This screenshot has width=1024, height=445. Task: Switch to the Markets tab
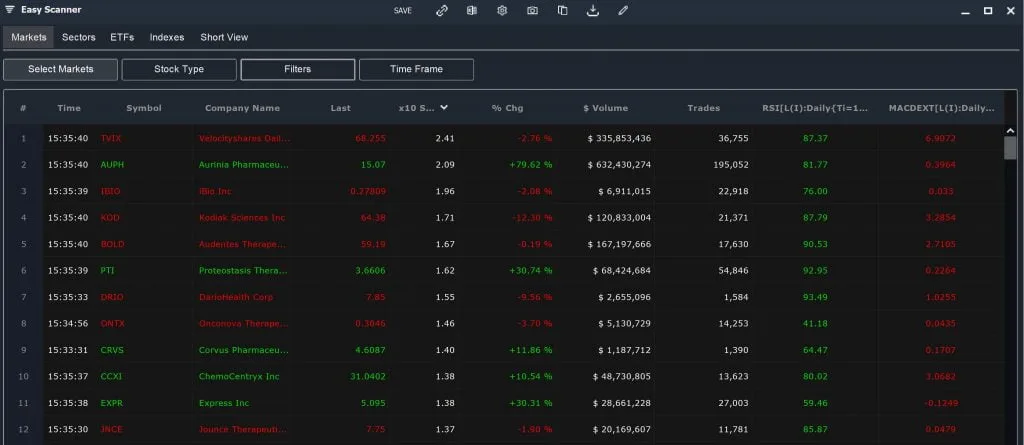pos(29,37)
